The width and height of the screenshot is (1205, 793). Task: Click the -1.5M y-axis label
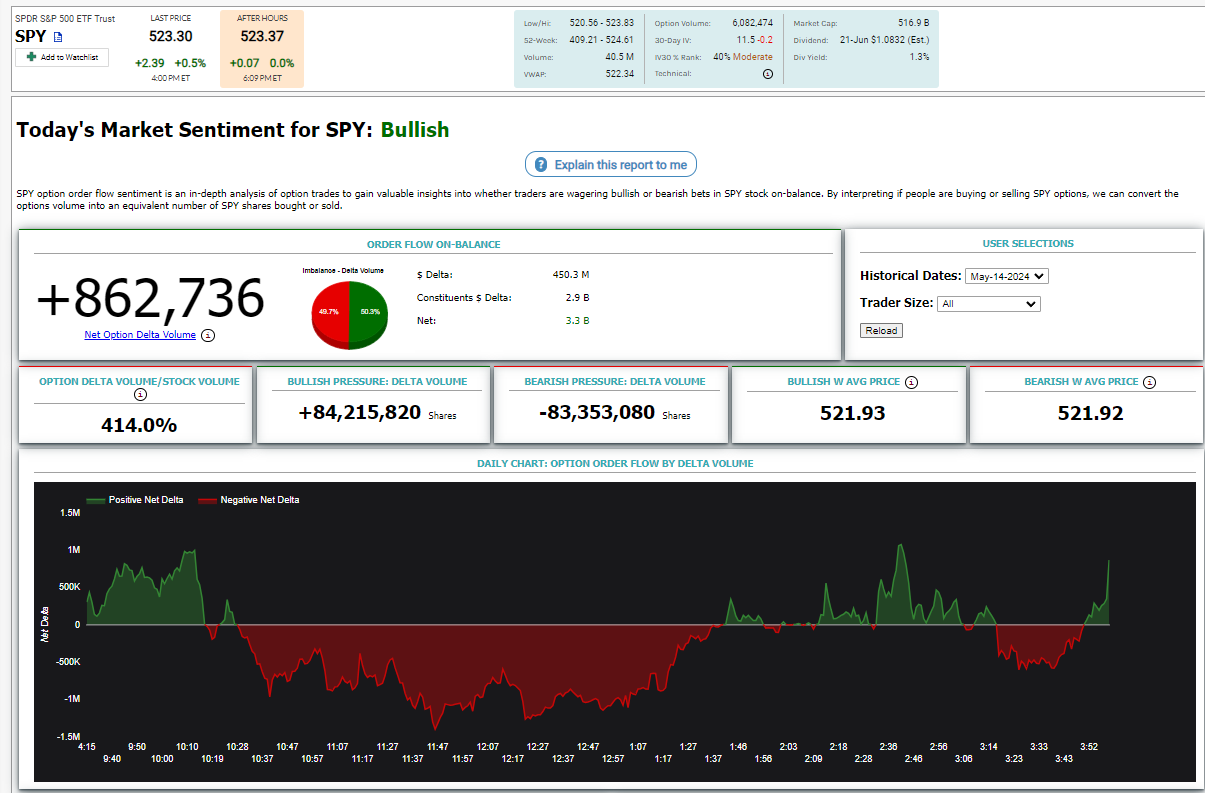coord(68,737)
